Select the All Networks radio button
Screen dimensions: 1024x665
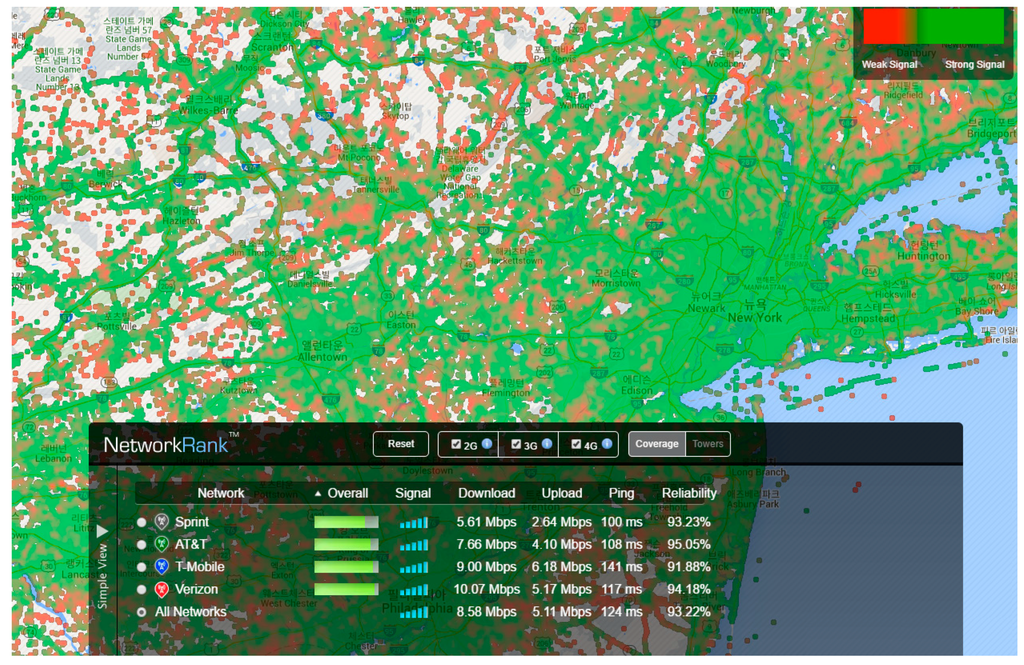141,612
